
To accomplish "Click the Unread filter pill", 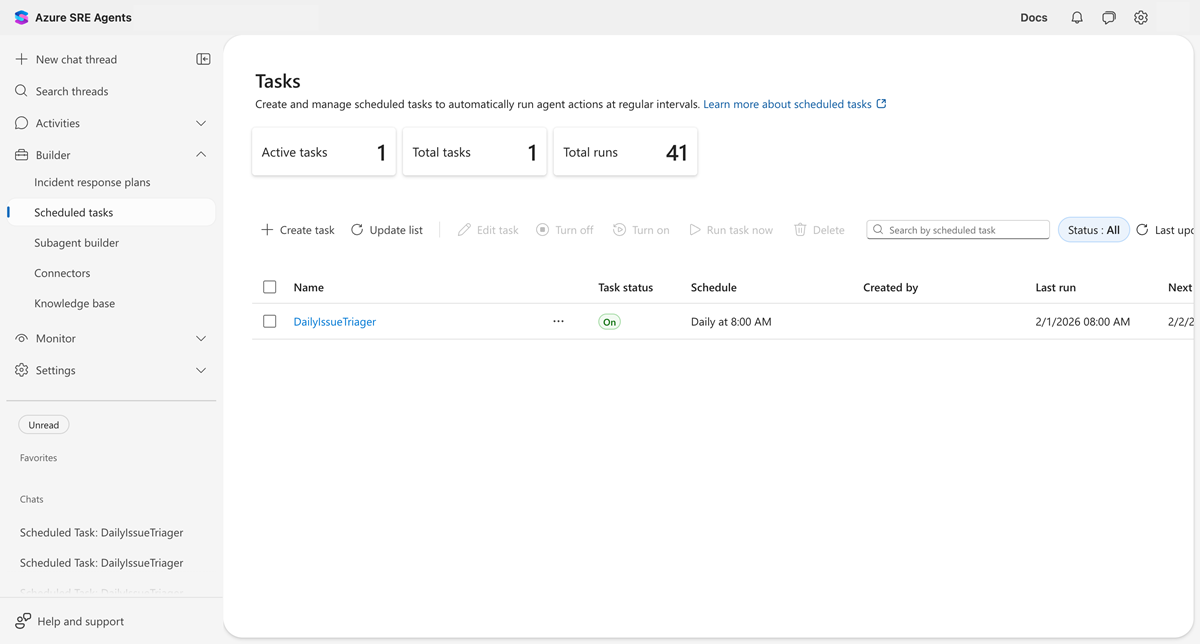I will (x=43, y=424).
